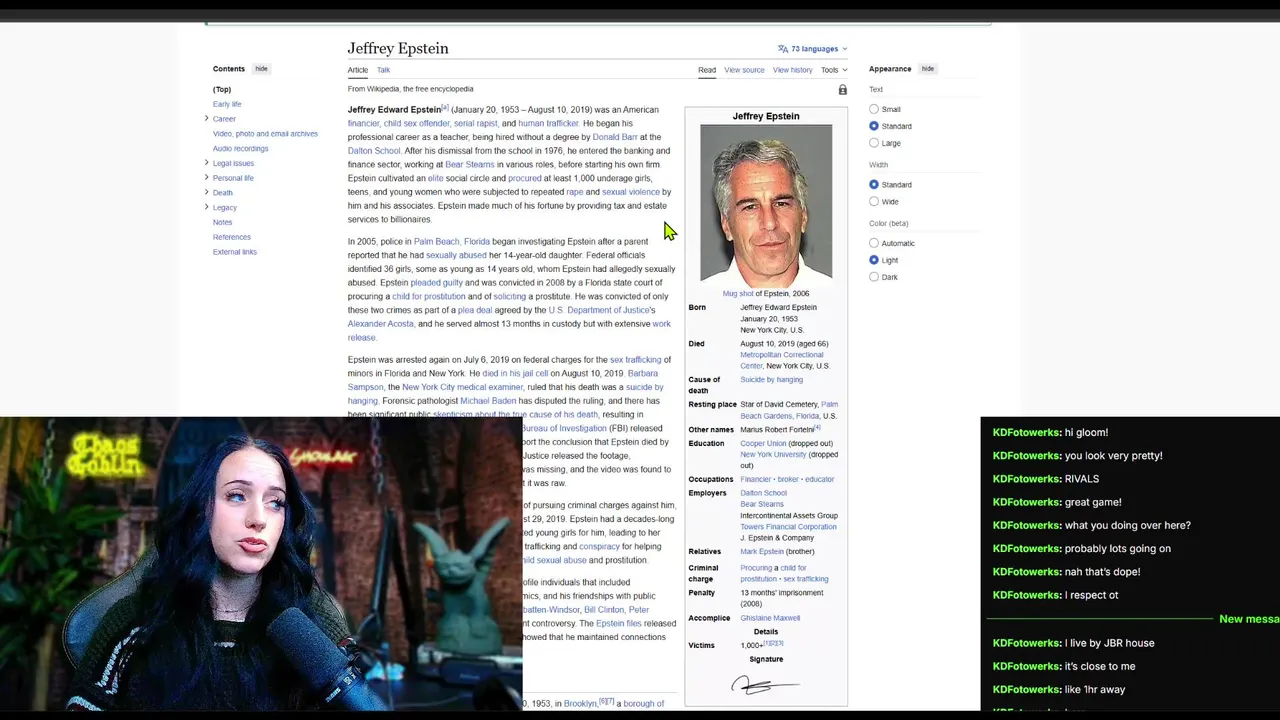Screen dimensions: 1280x720
Task: Expand the Career section in Contents
Action: point(207,118)
